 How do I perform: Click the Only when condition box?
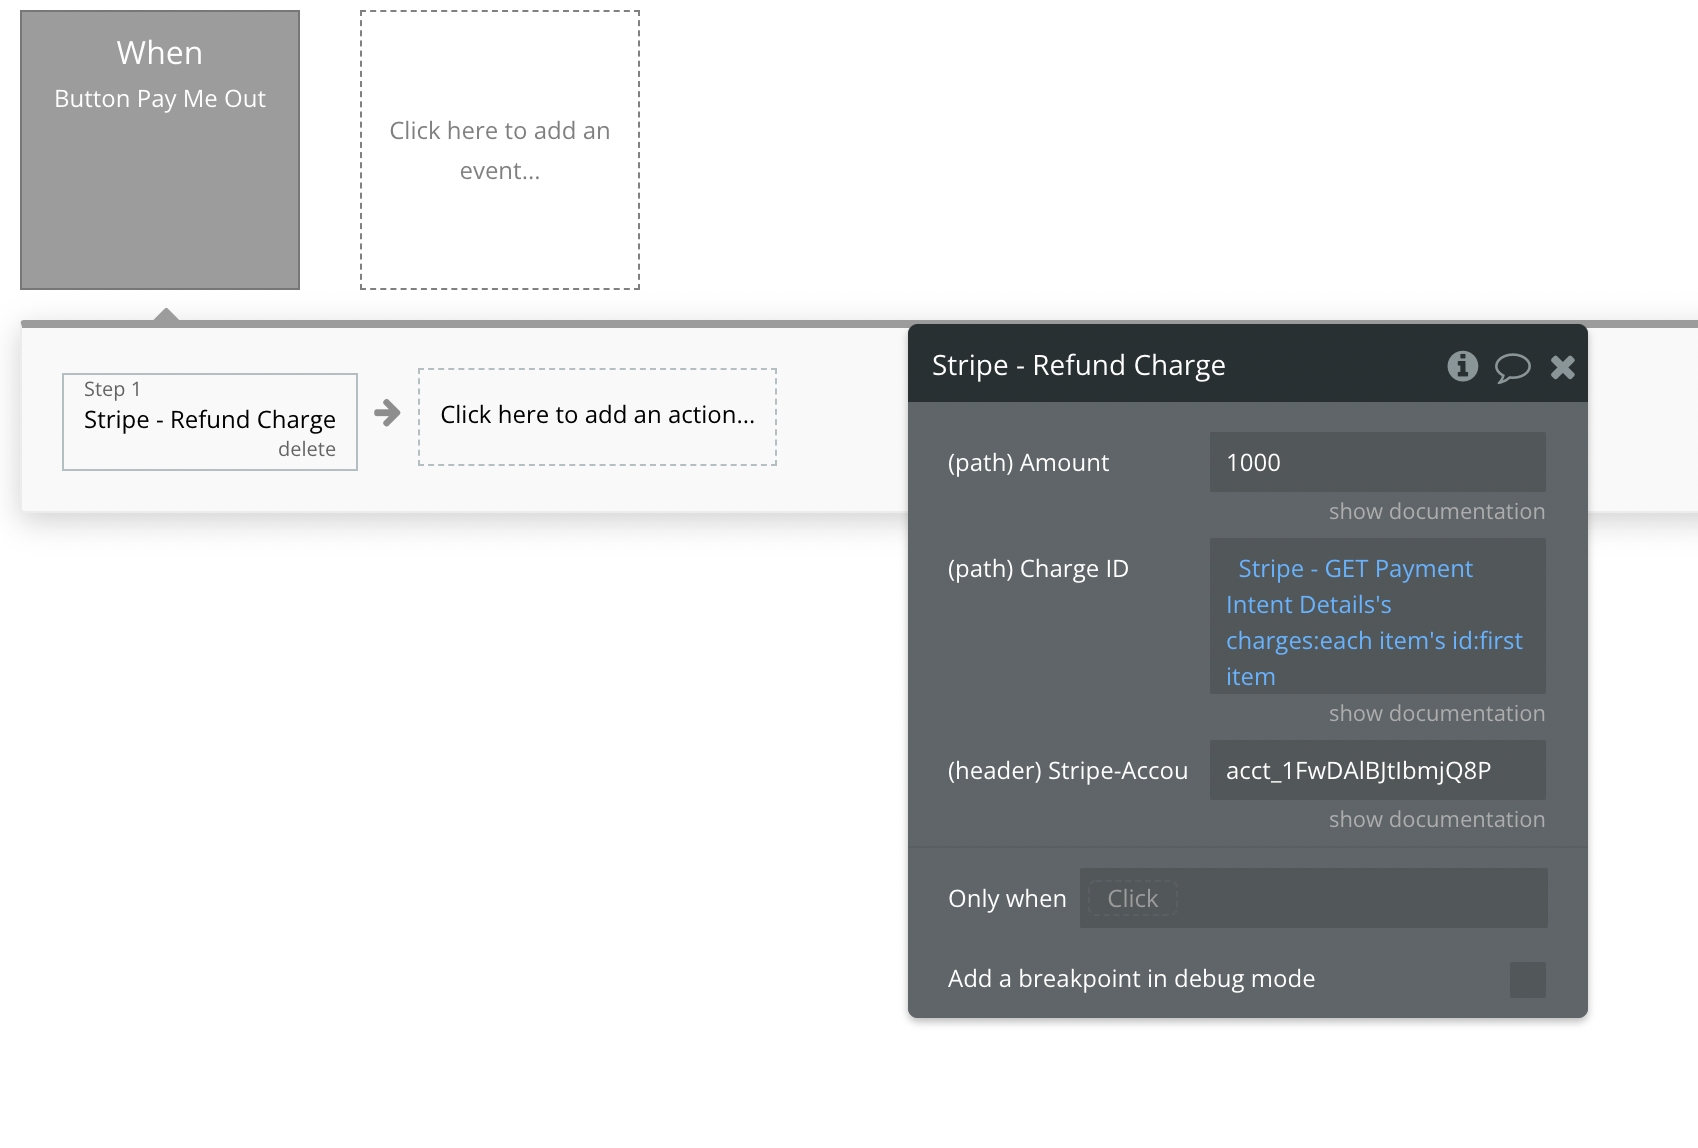pyautogui.click(x=1313, y=898)
